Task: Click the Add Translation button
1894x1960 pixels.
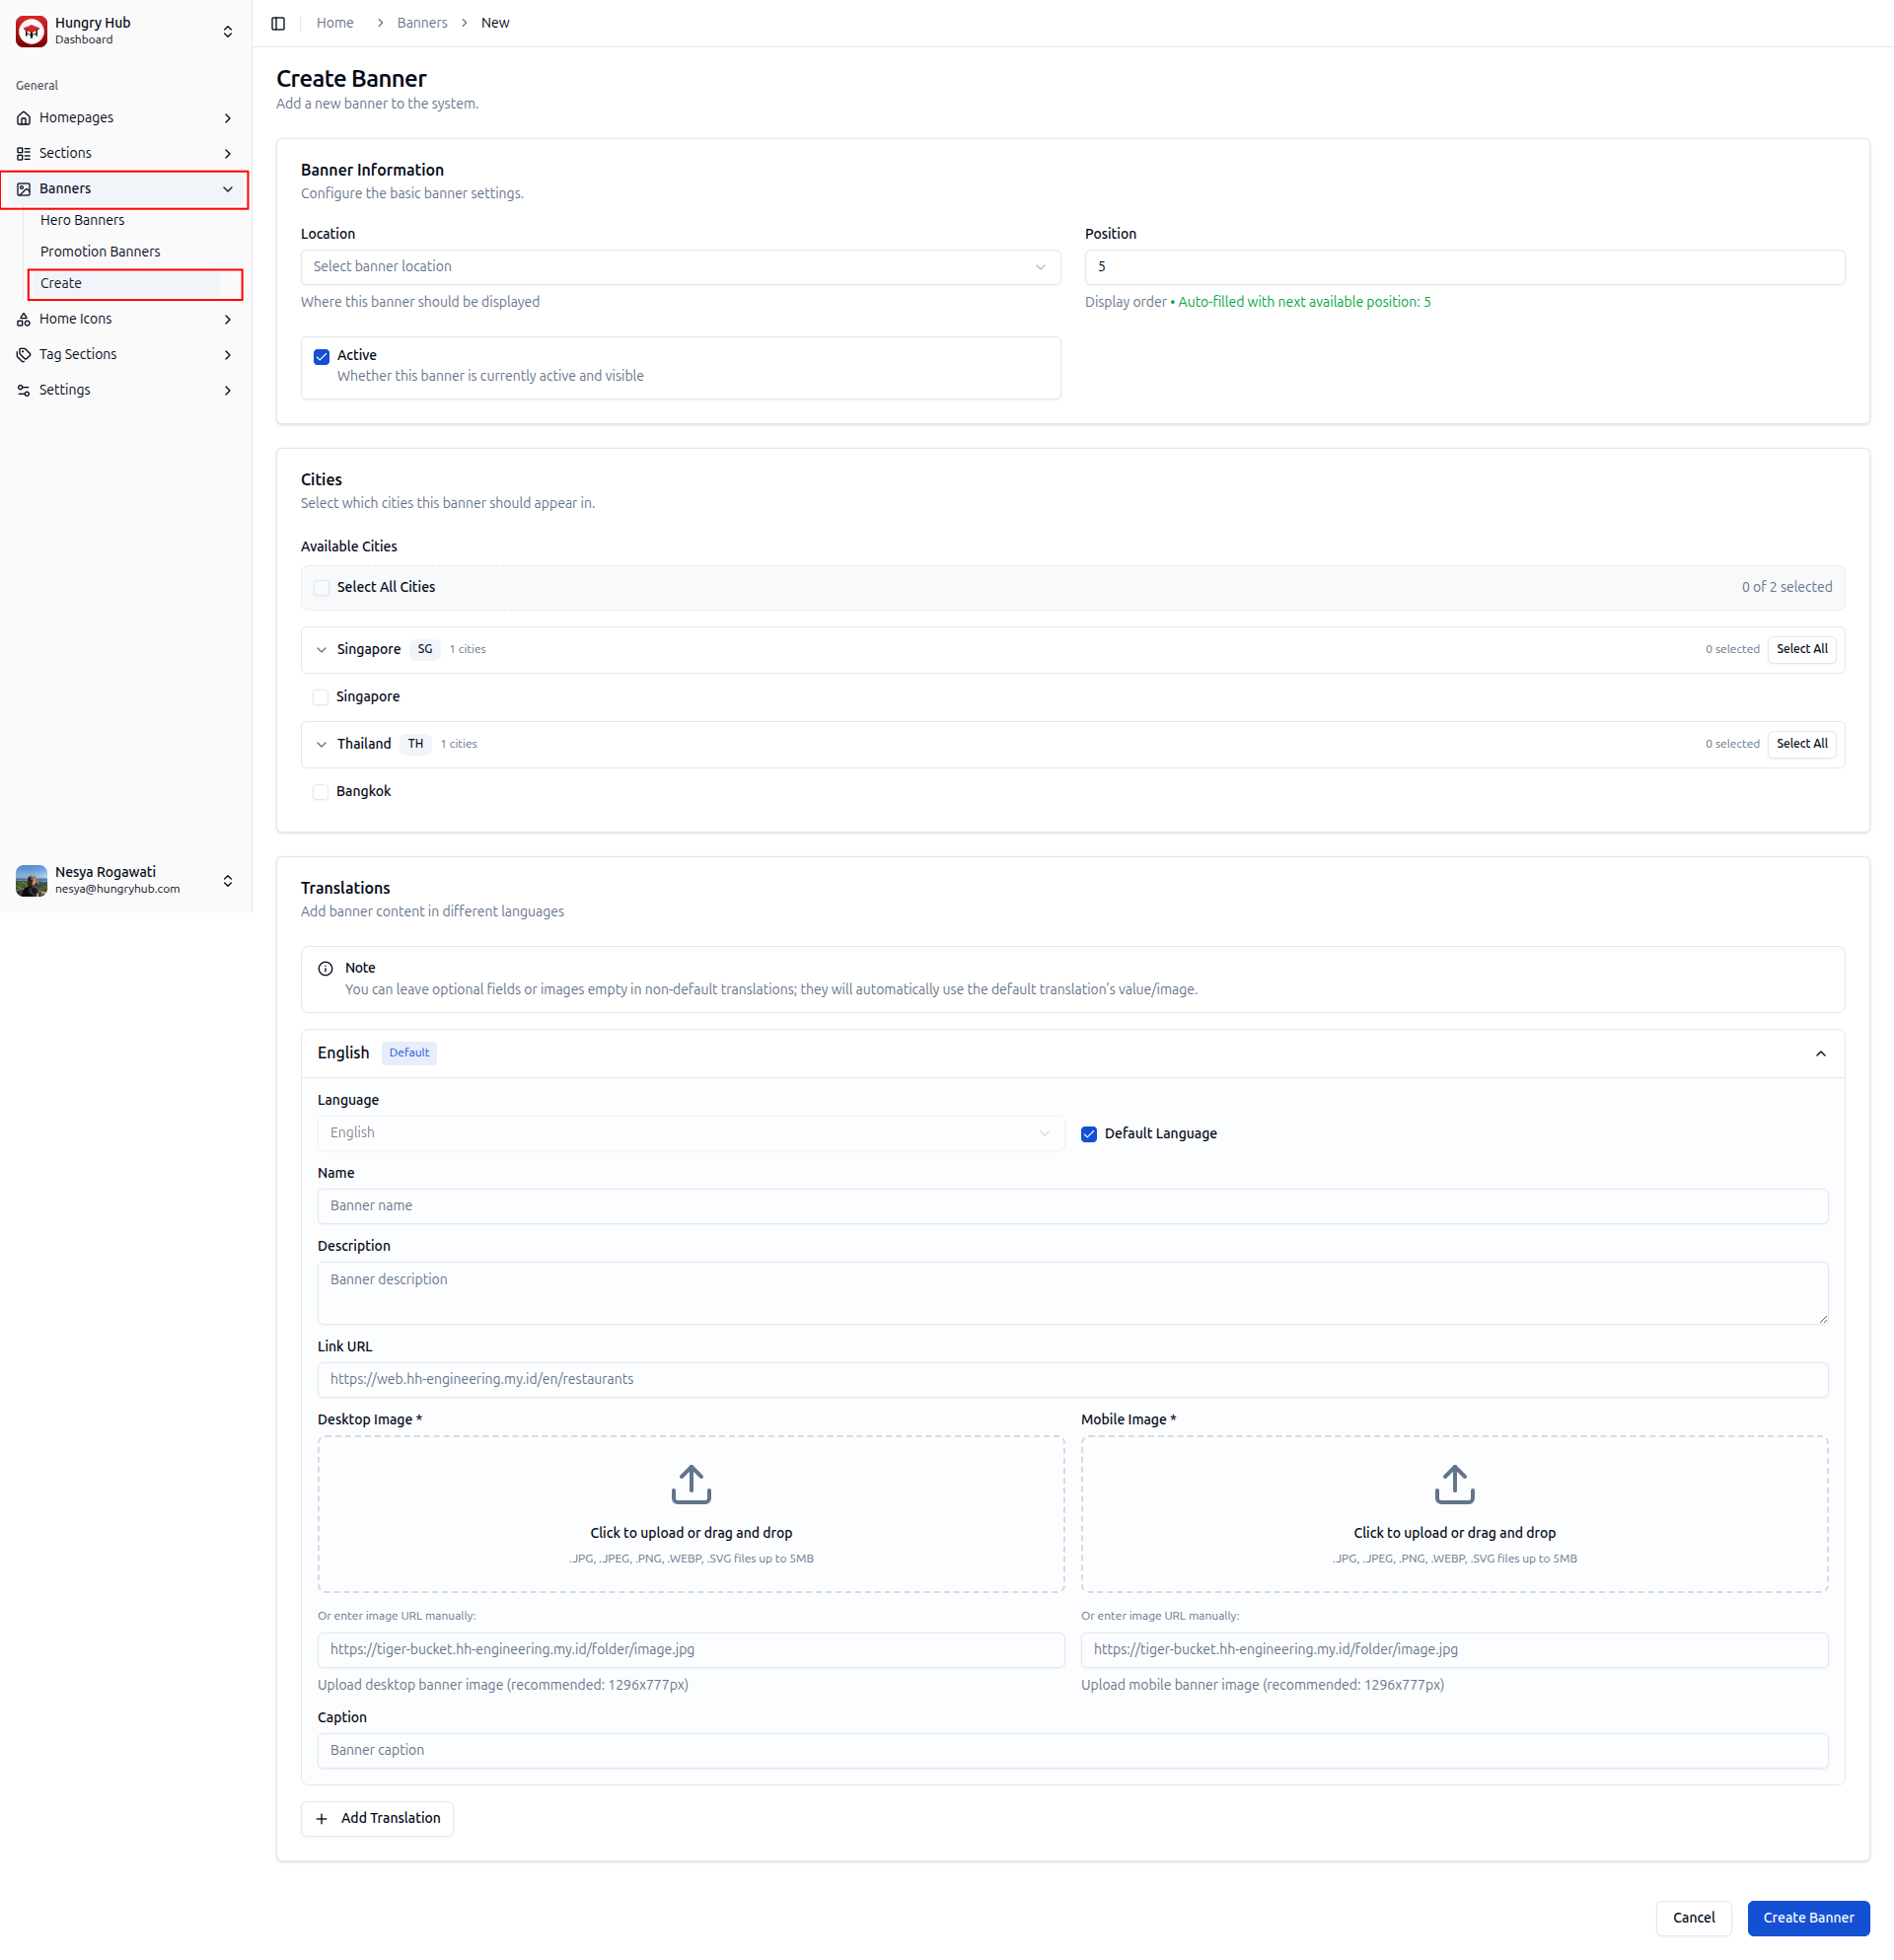Action: pos(377,1818)
